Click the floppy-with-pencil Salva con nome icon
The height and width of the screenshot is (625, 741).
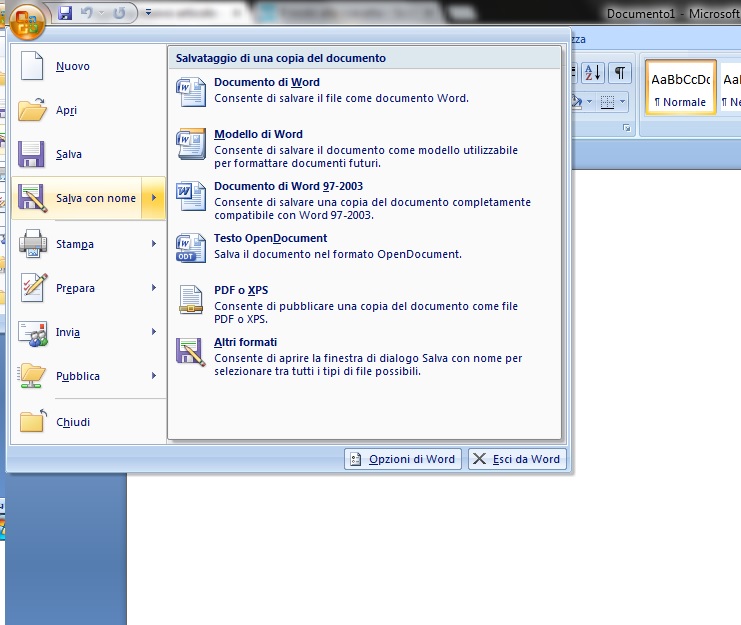(x=32, y=198)
